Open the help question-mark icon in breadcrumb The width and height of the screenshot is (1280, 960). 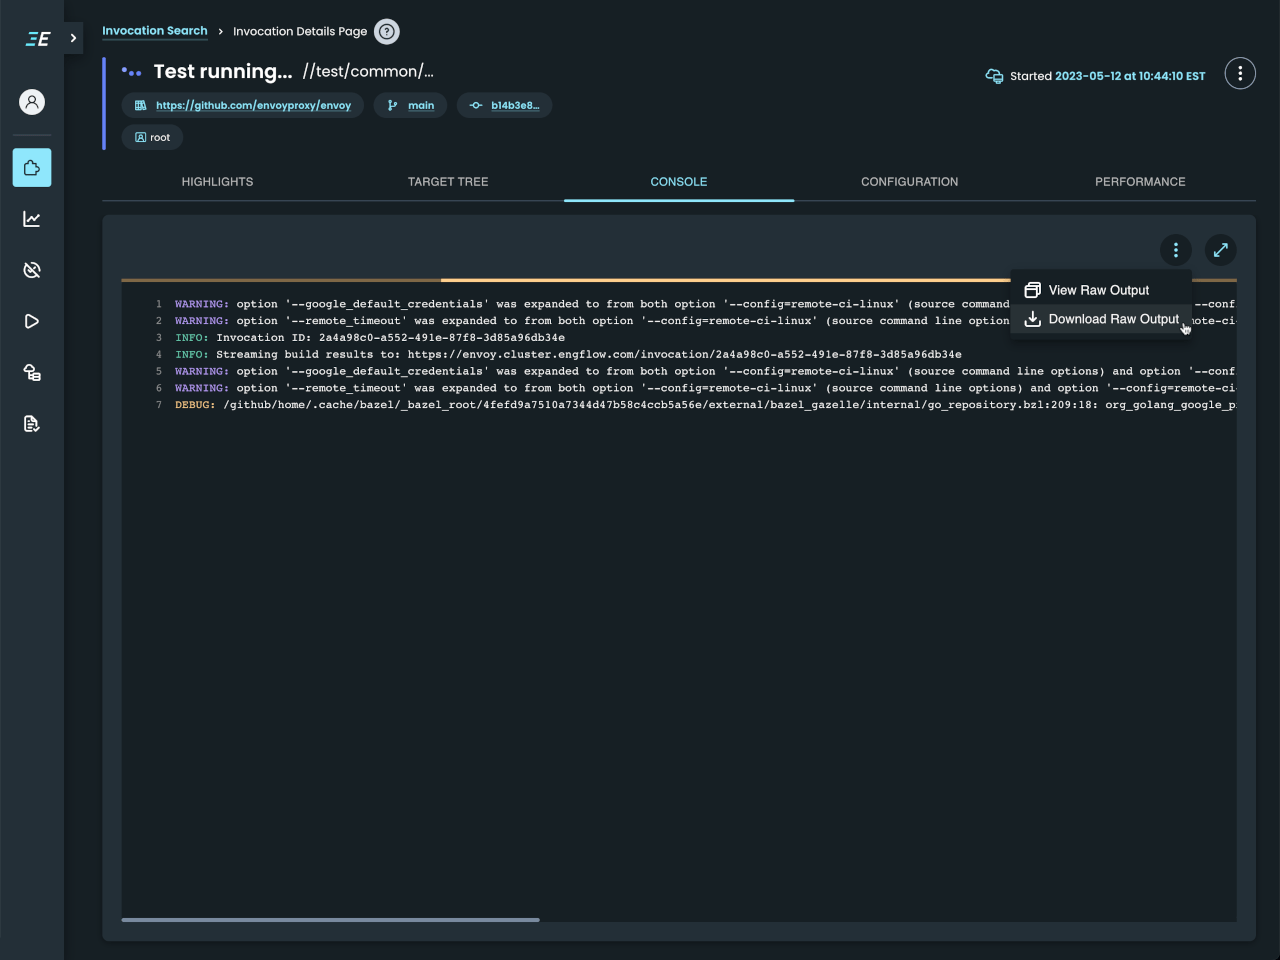[x=387, y=31]
